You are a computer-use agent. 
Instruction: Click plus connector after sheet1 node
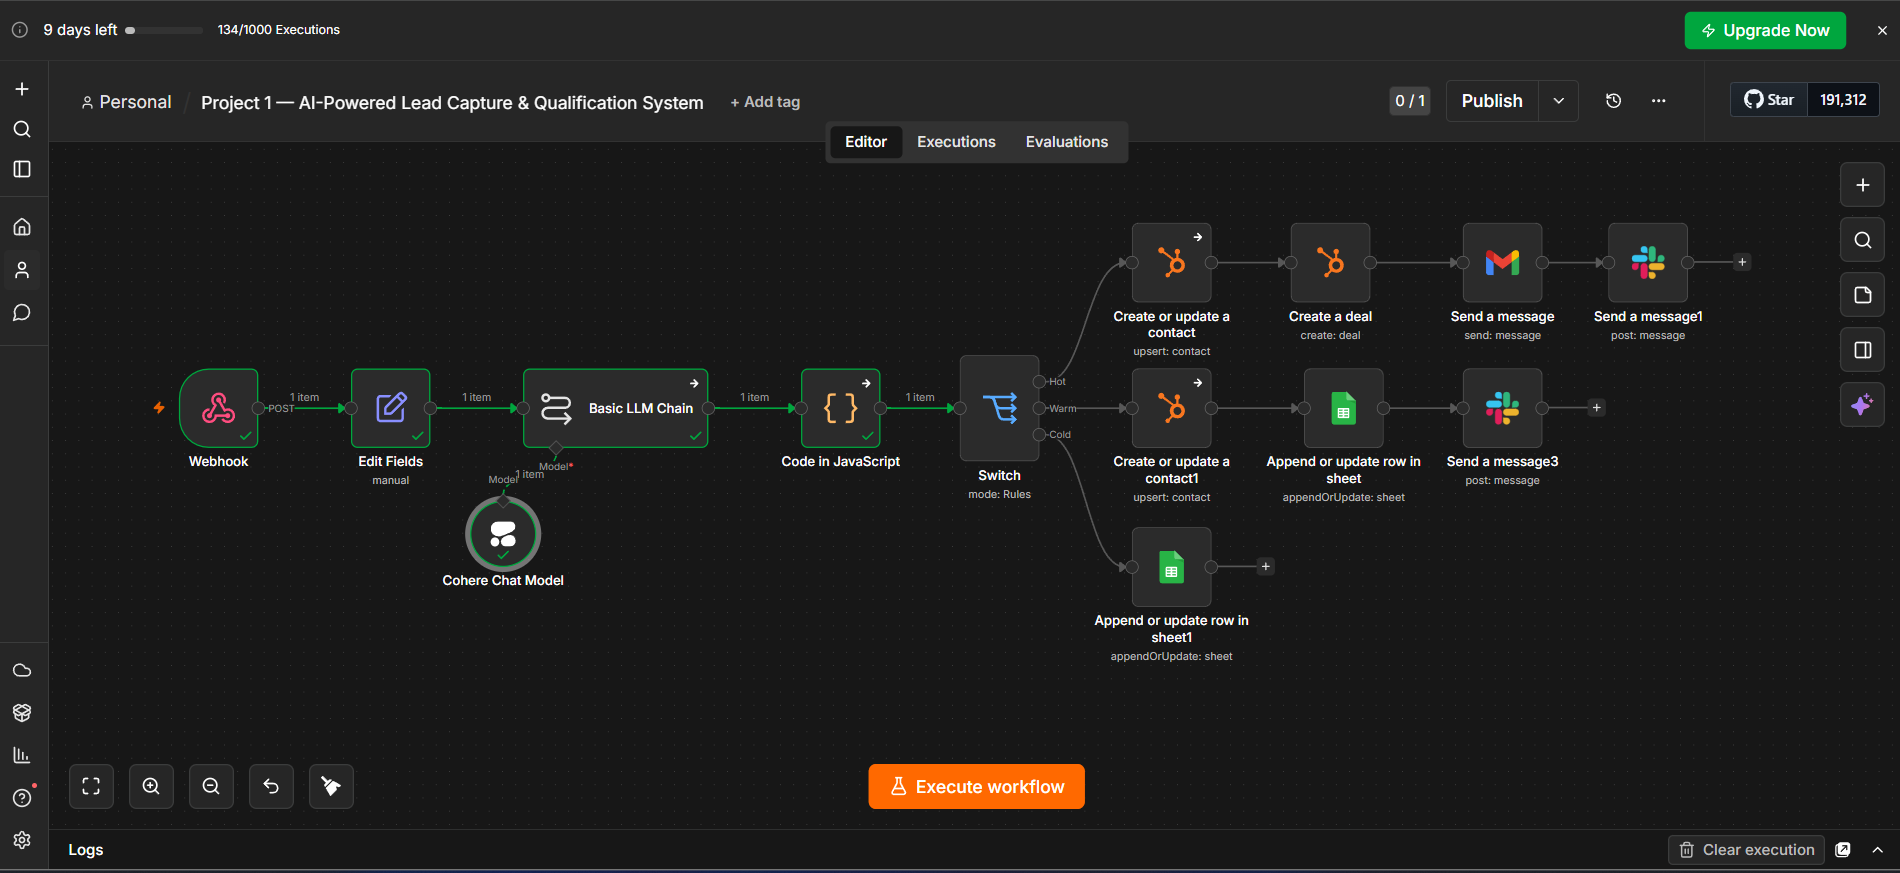(1266, 567)
